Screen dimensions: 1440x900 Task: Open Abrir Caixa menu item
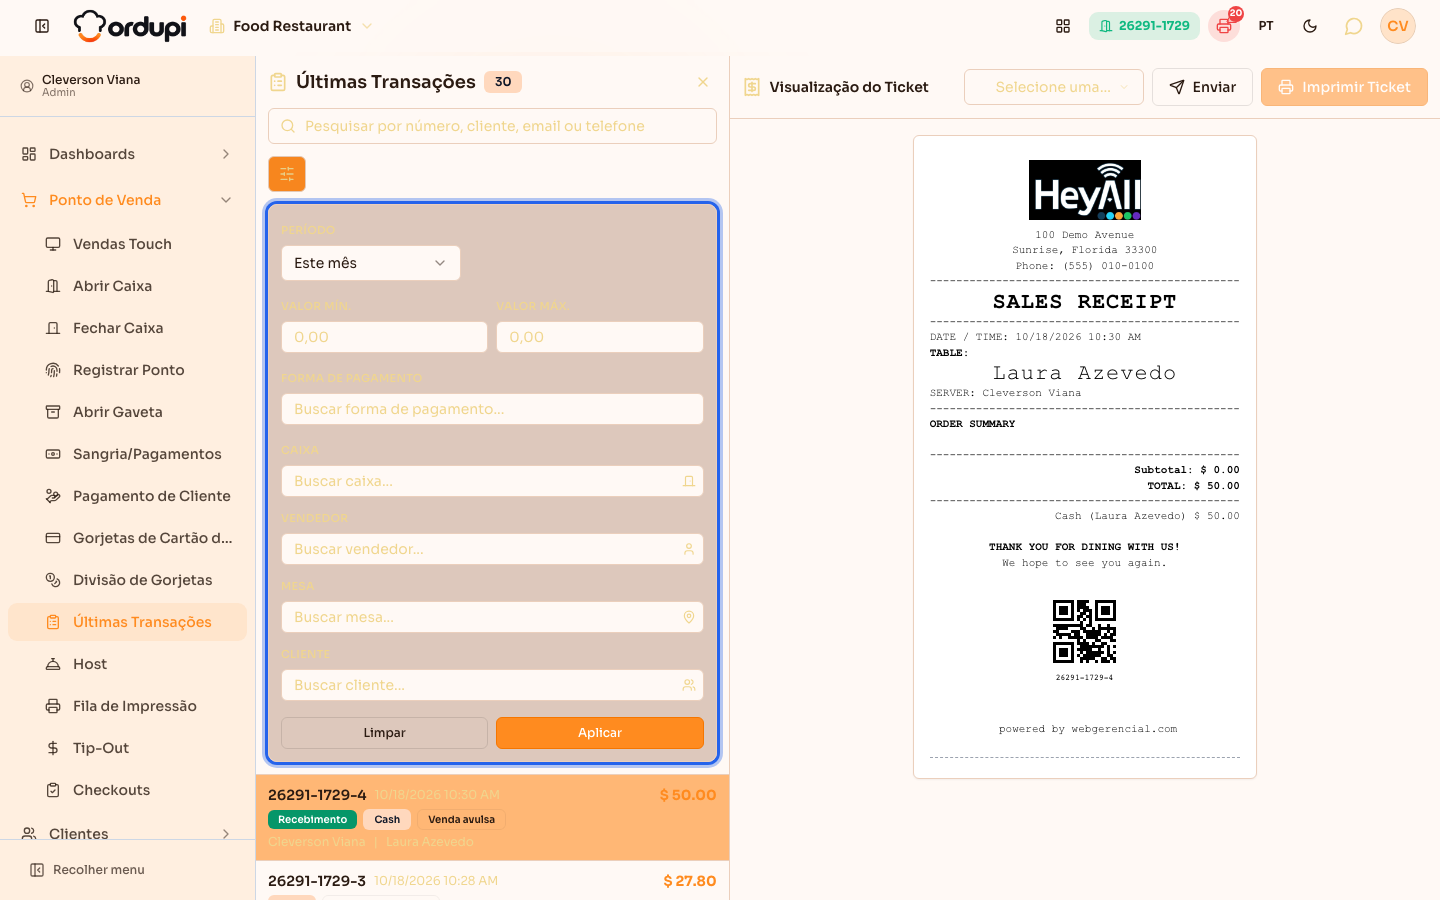127,286
